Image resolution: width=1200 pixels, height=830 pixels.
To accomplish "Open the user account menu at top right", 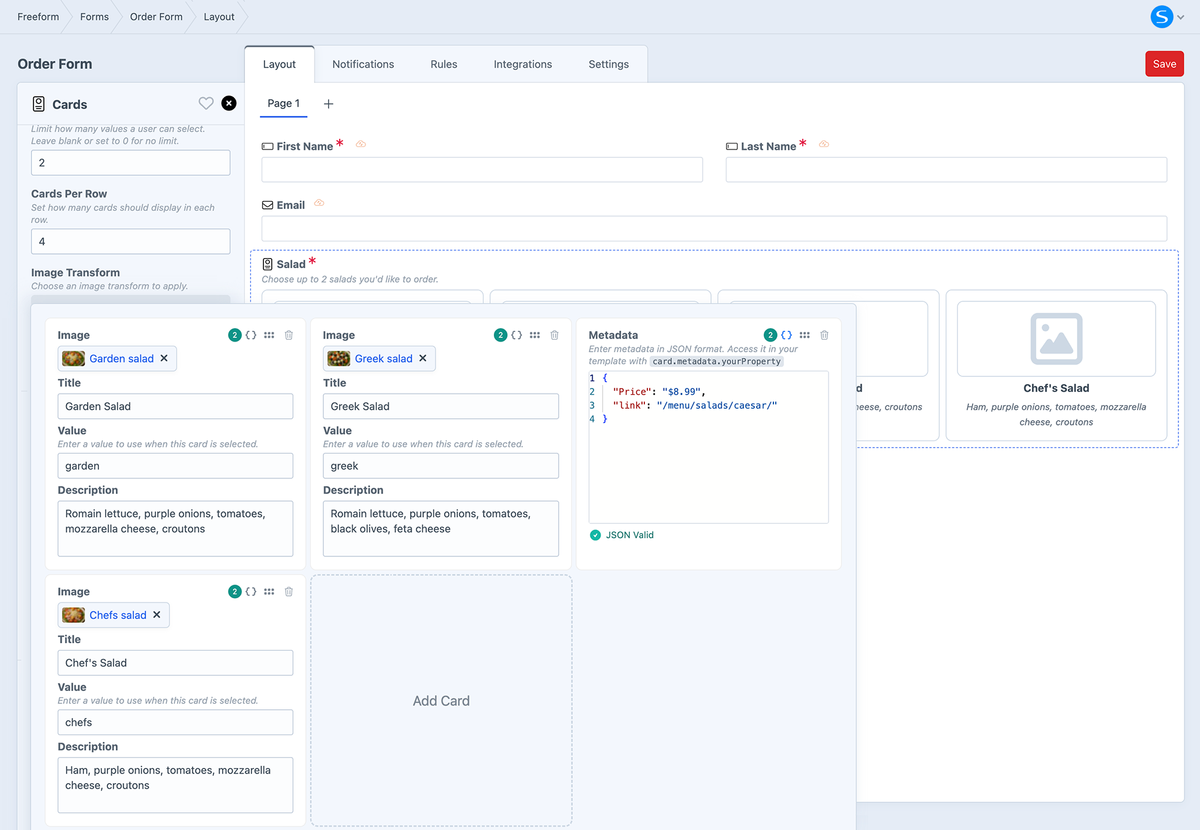I will click(1167, 17).
